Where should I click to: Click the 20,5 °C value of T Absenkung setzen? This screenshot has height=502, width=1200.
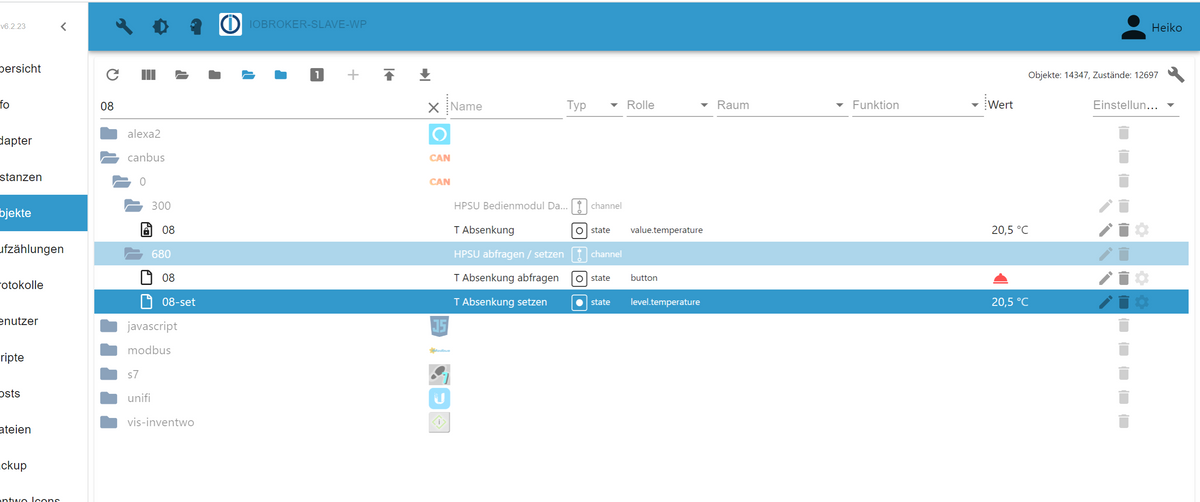coord(1009,302)
